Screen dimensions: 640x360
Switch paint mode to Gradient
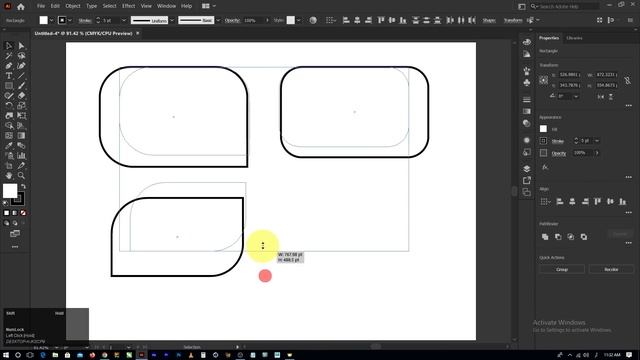[x=15, y=213]
